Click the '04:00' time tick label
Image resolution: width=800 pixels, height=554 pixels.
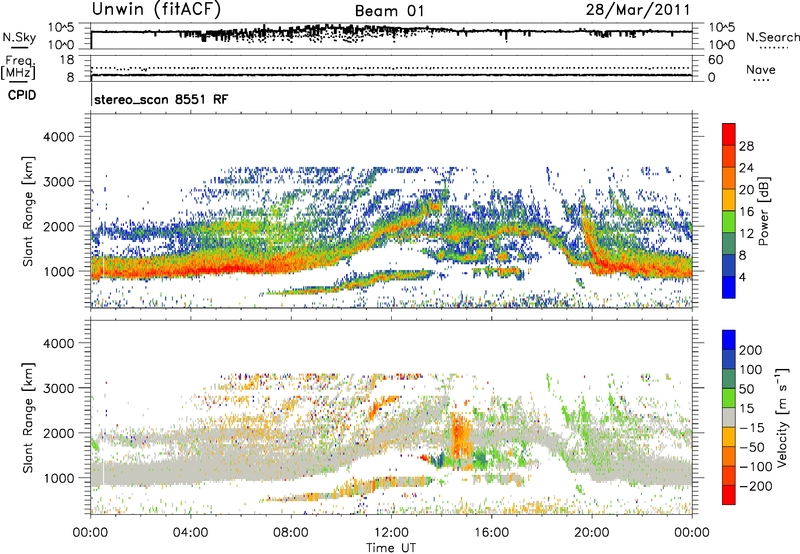[191, 533]
